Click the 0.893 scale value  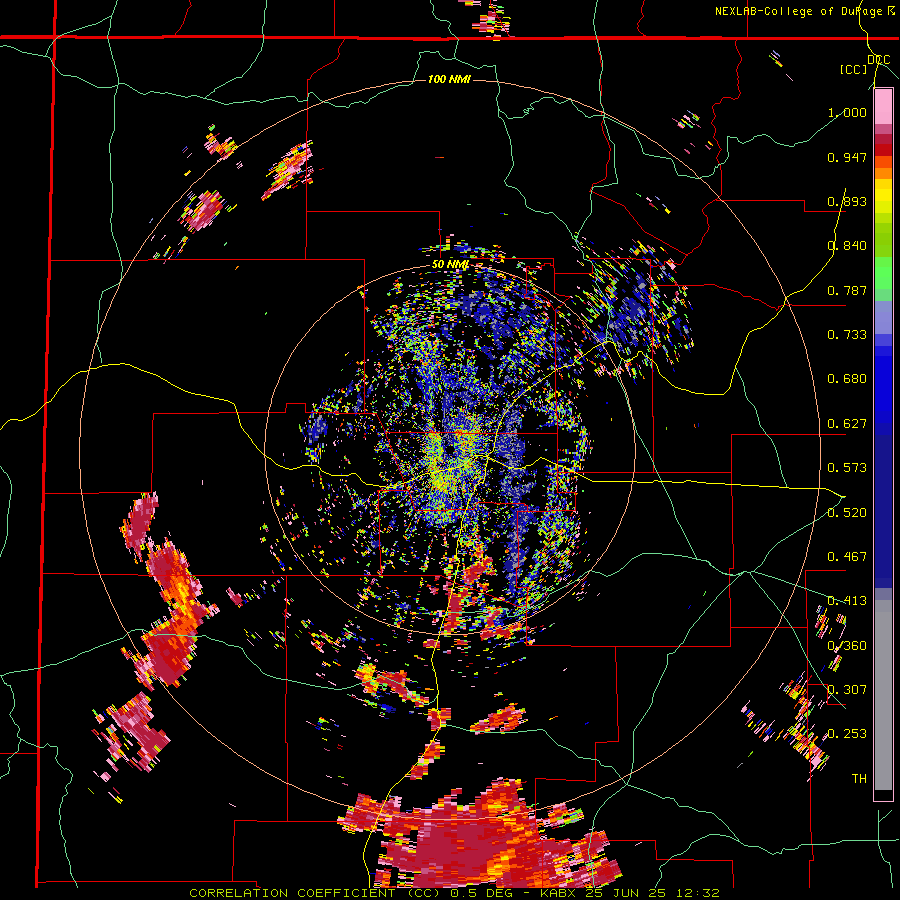(847, 201)
